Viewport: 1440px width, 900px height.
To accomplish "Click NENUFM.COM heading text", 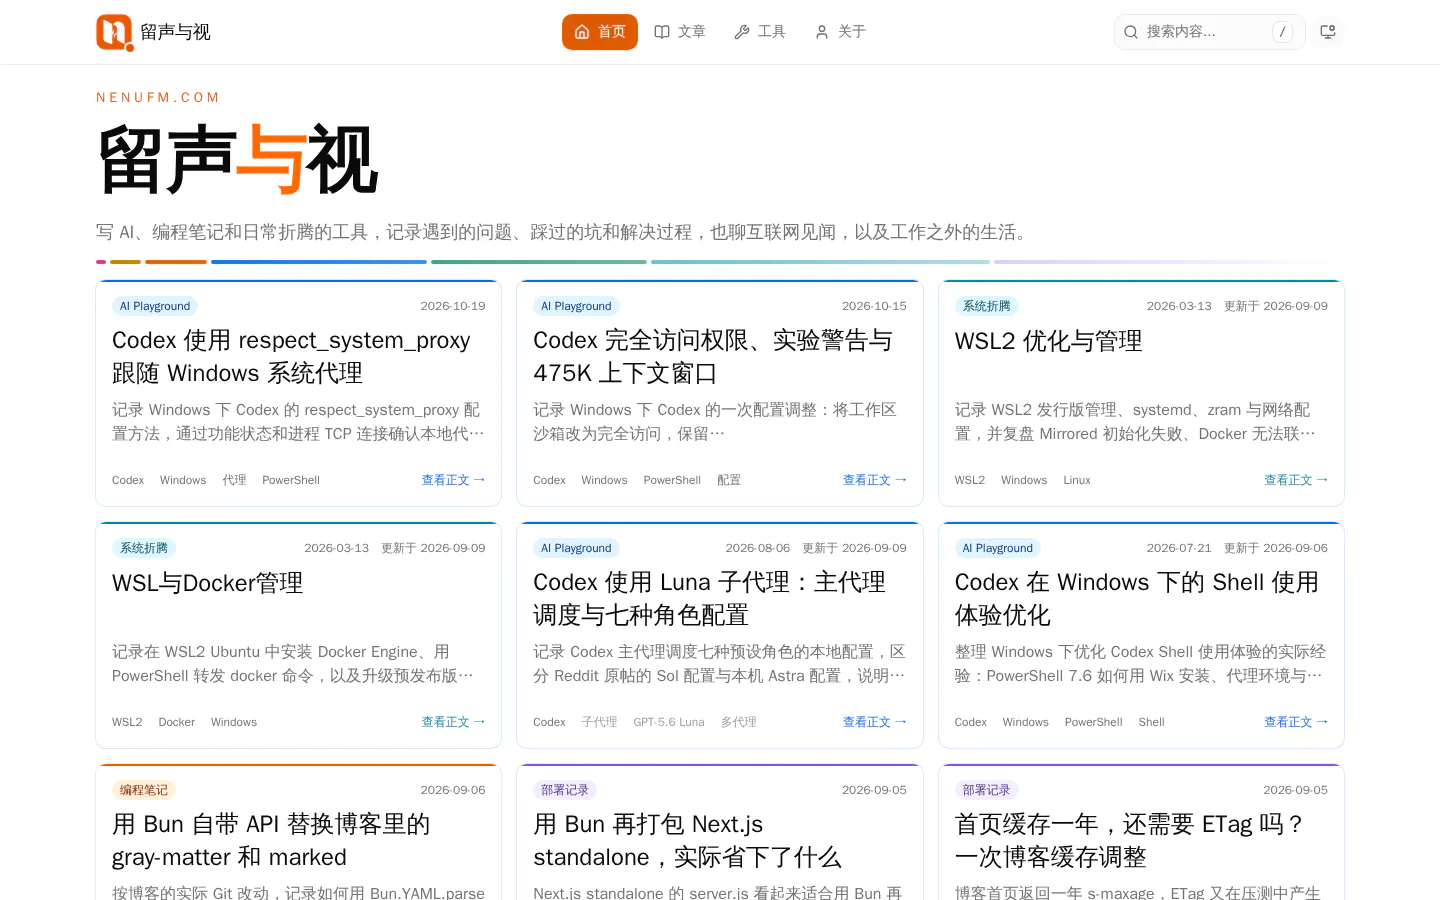I will pyautogui.click(x=158, y=97).
